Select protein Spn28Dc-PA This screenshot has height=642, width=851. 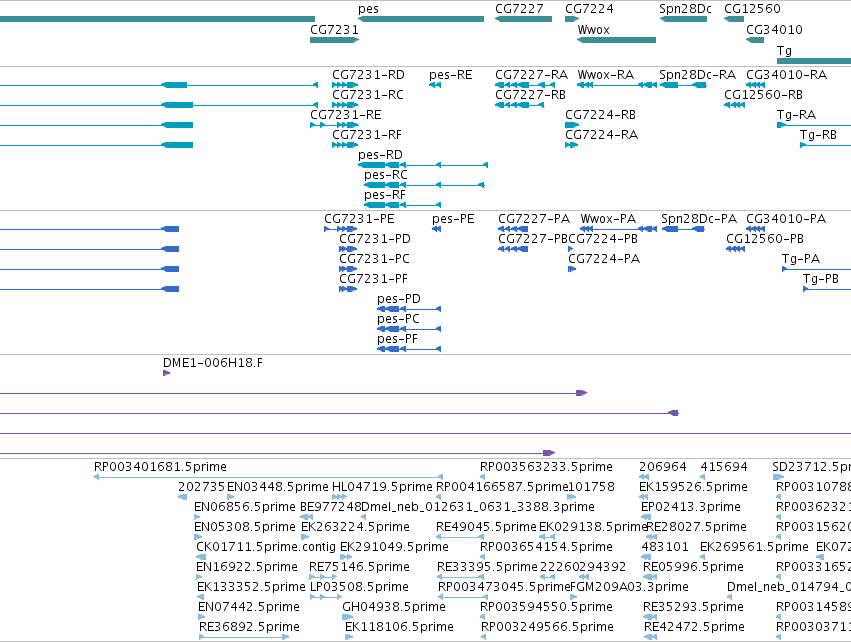click(x=683, y=229)
